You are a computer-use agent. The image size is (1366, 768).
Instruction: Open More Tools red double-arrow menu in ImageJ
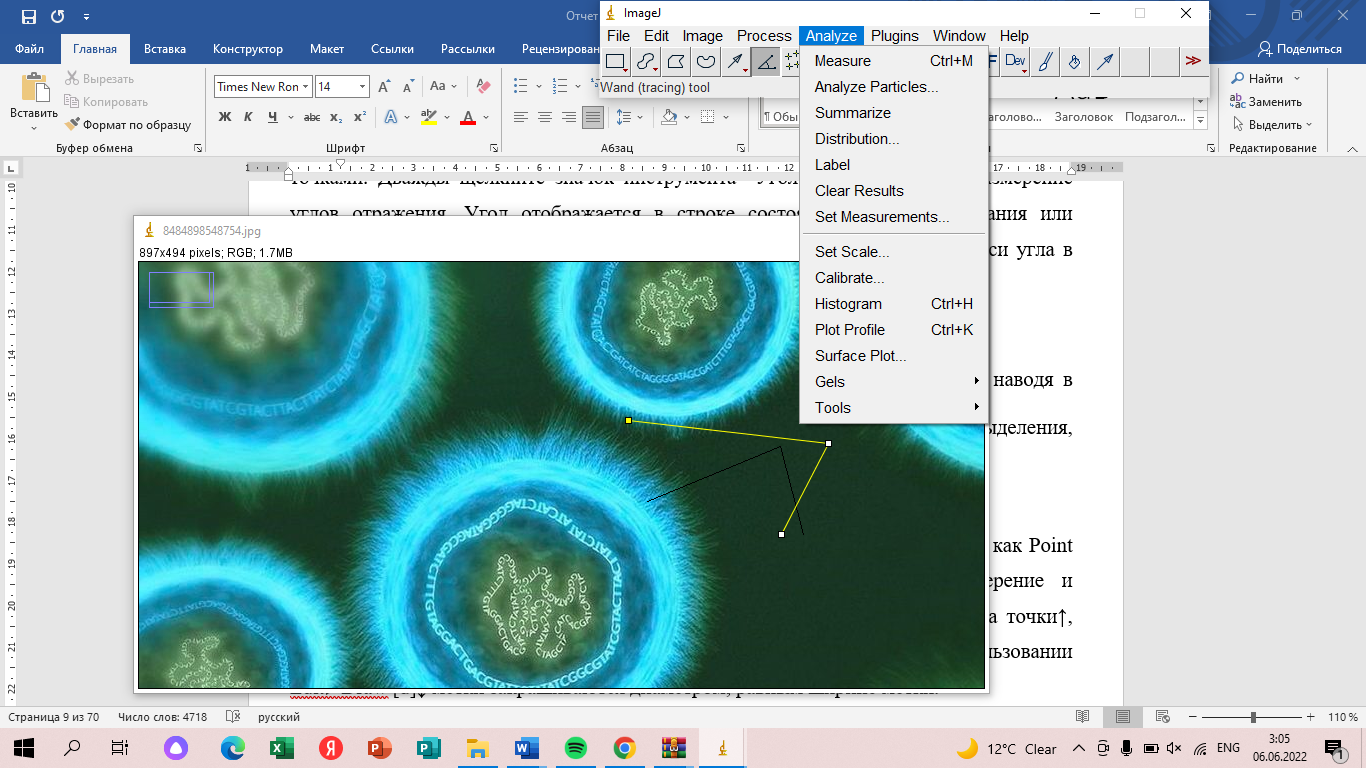click(1193, 62)
